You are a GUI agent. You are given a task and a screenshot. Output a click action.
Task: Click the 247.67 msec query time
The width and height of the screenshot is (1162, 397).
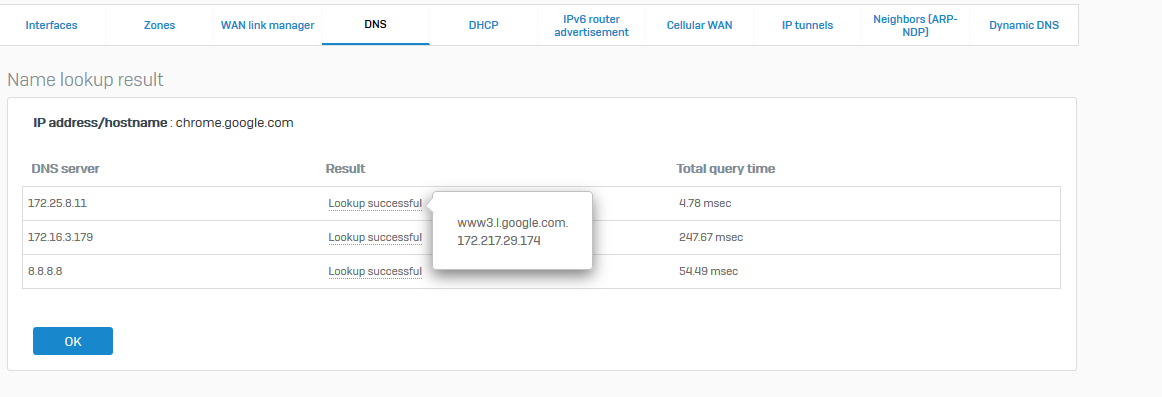[x=711, y=237]
